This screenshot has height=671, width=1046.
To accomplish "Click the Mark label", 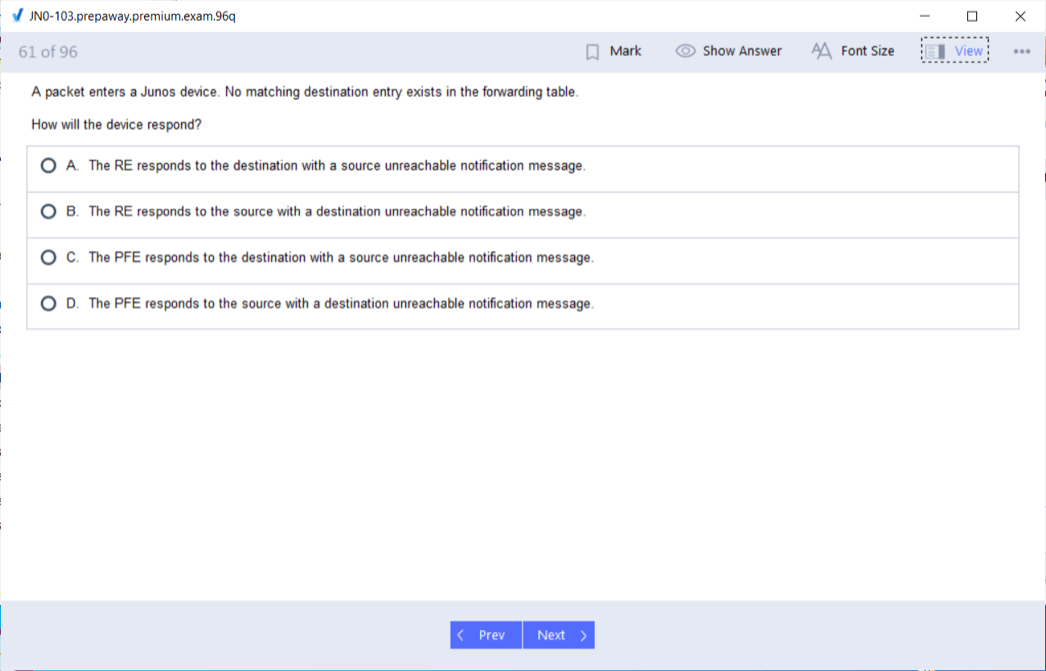I will tap(625, 51).
